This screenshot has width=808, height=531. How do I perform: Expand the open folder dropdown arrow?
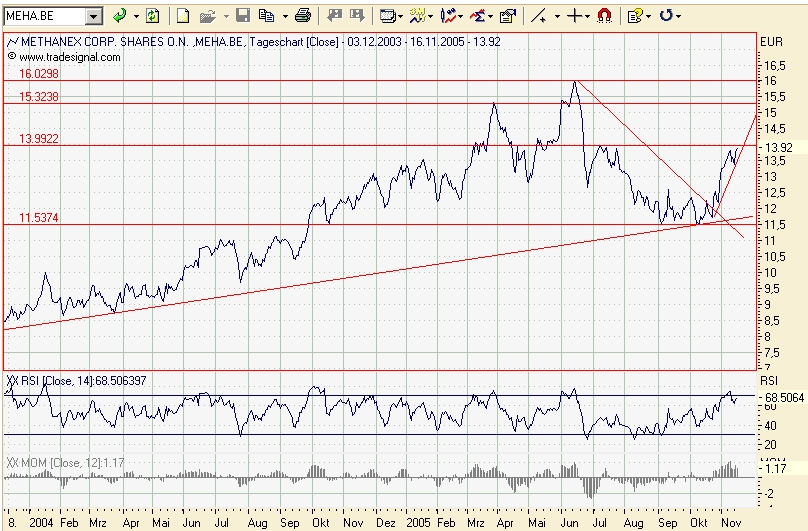[x=226, y=16]
